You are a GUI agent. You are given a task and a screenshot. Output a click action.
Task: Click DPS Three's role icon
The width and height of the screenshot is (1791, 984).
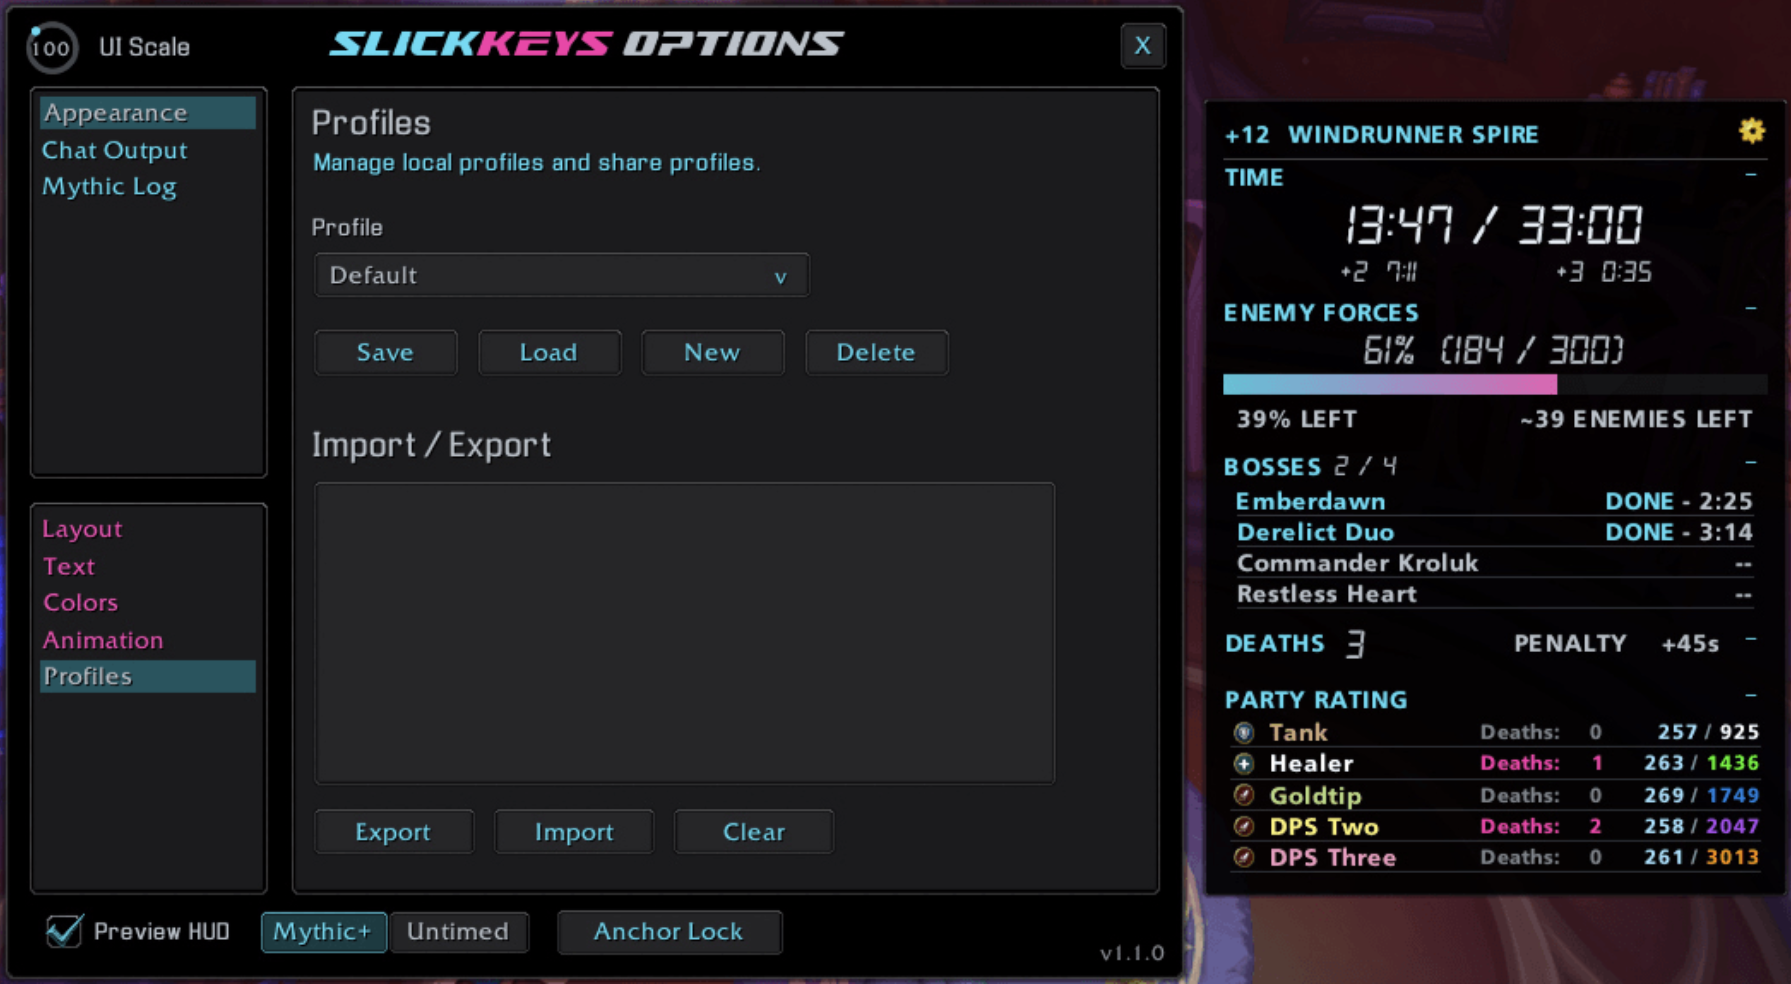click(x=1244, y=857)
